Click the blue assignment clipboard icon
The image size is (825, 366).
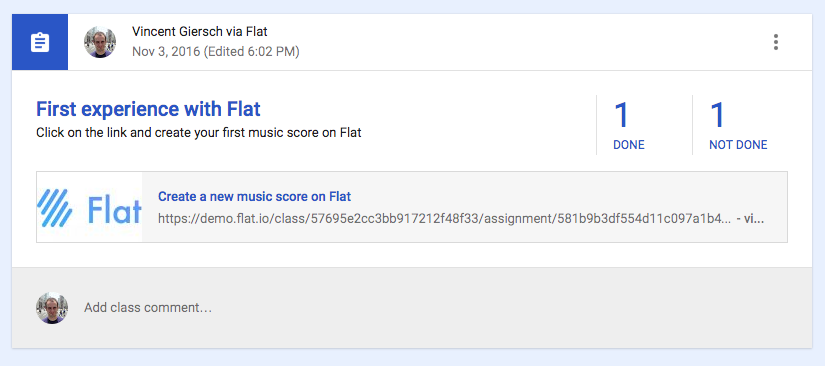coord(40,42)
